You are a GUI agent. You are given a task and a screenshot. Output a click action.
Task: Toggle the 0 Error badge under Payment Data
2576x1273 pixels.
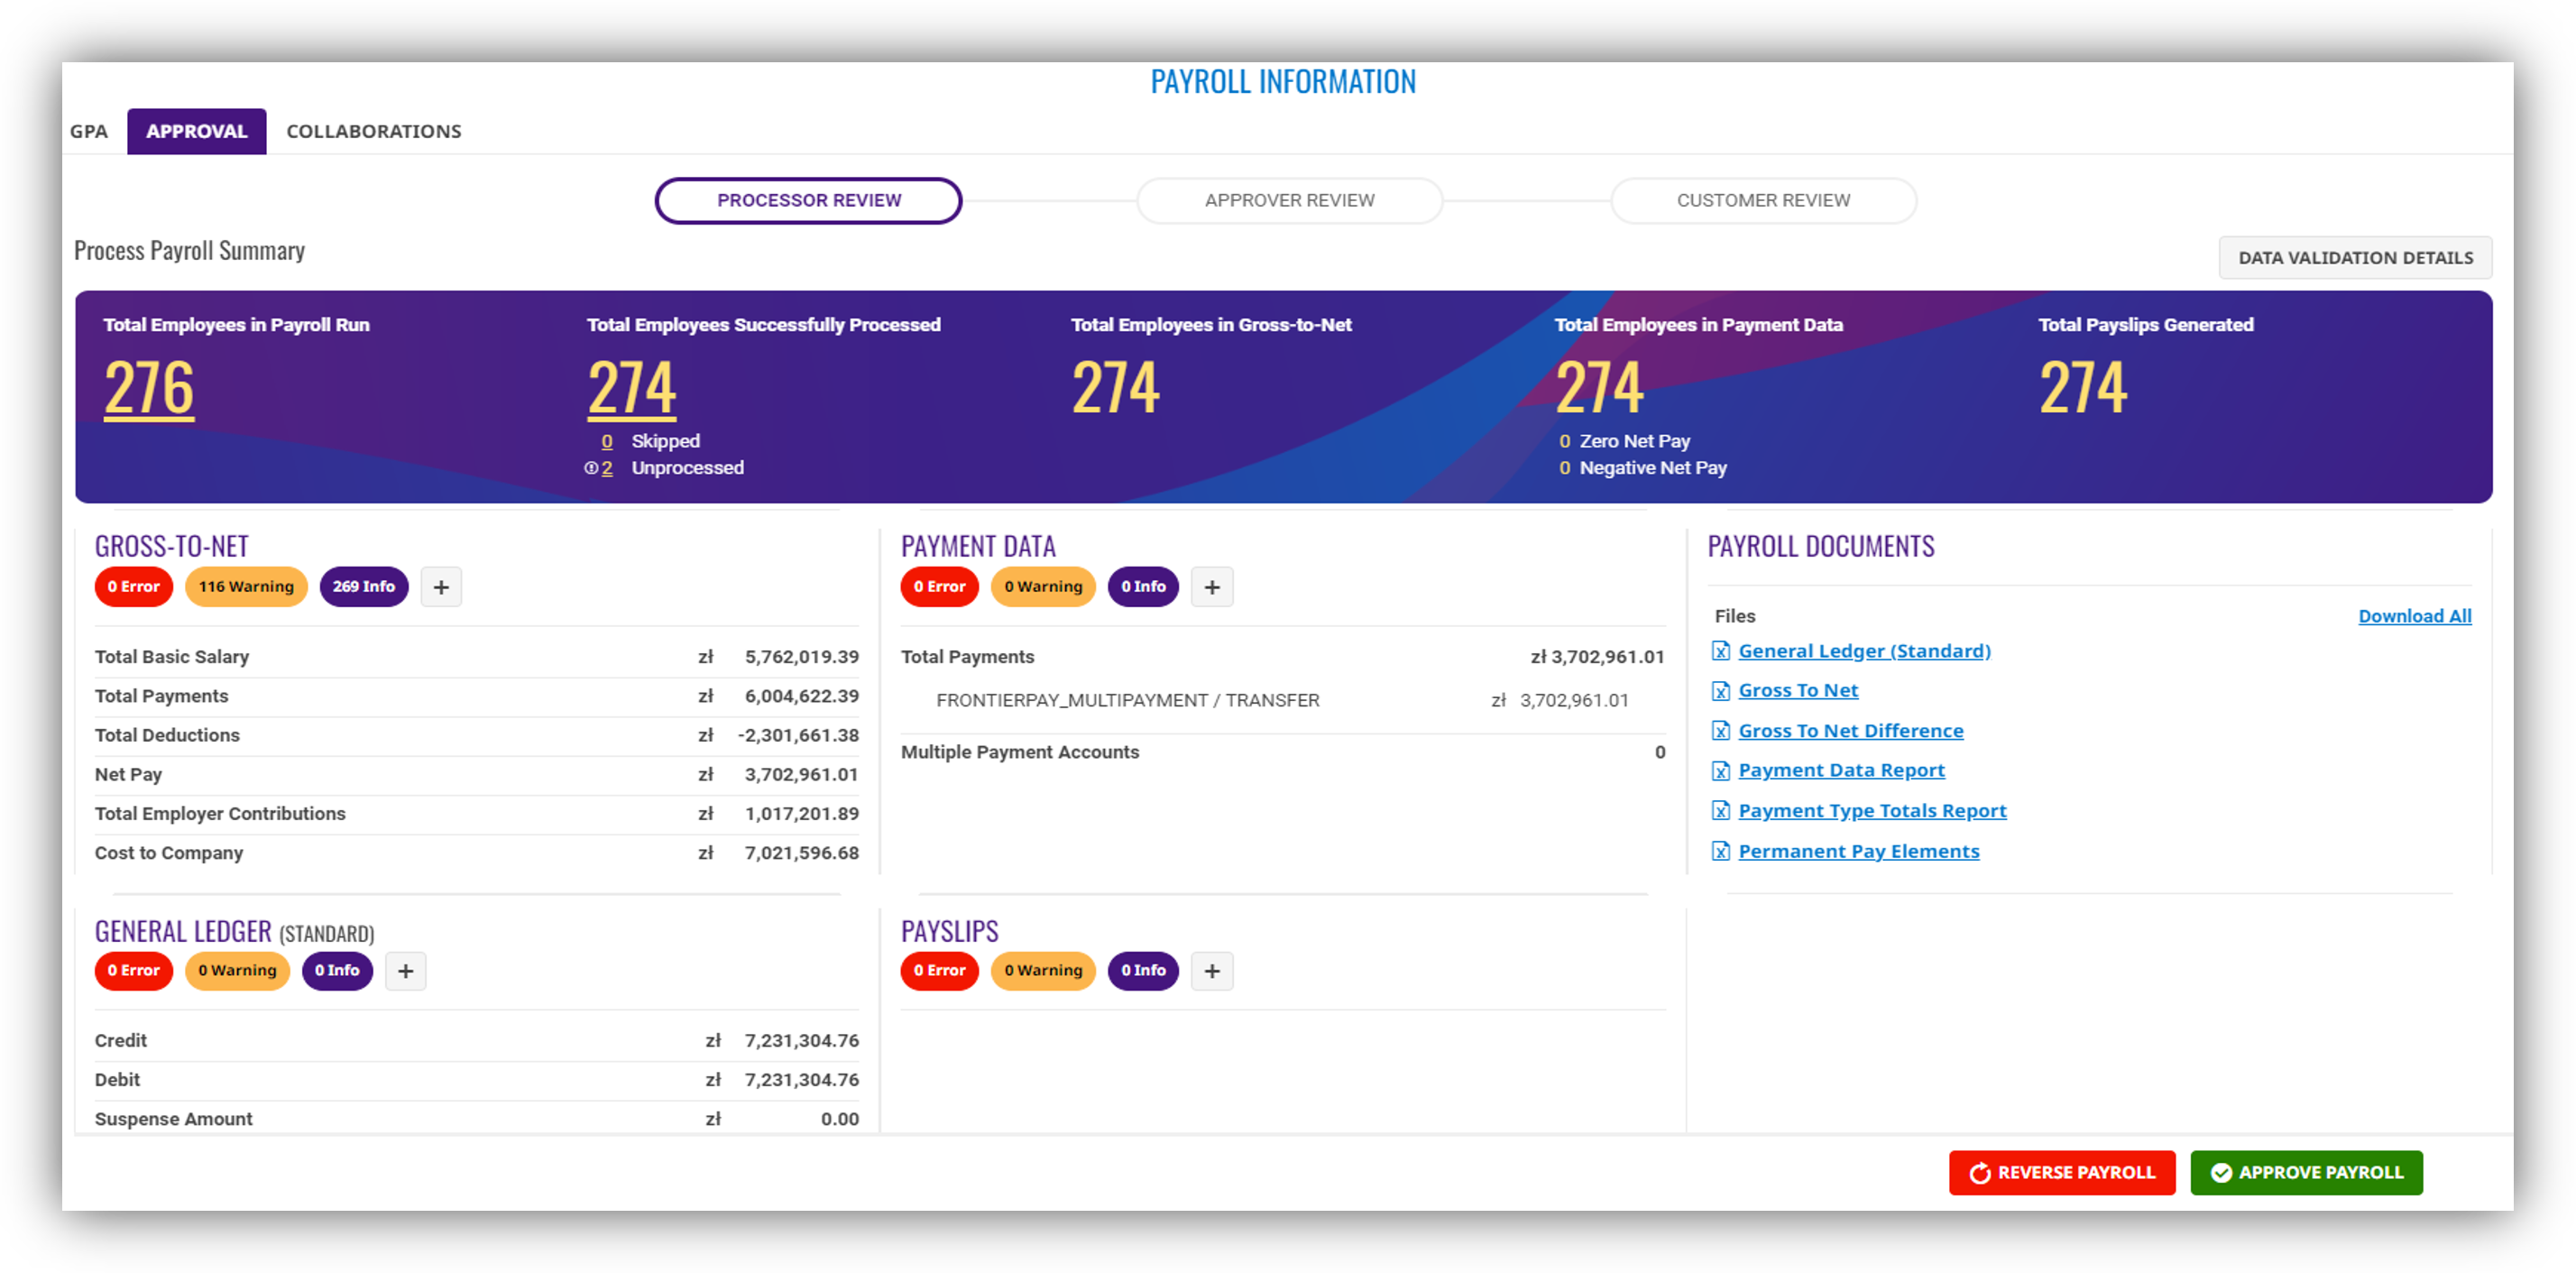[x=939, y=587]
